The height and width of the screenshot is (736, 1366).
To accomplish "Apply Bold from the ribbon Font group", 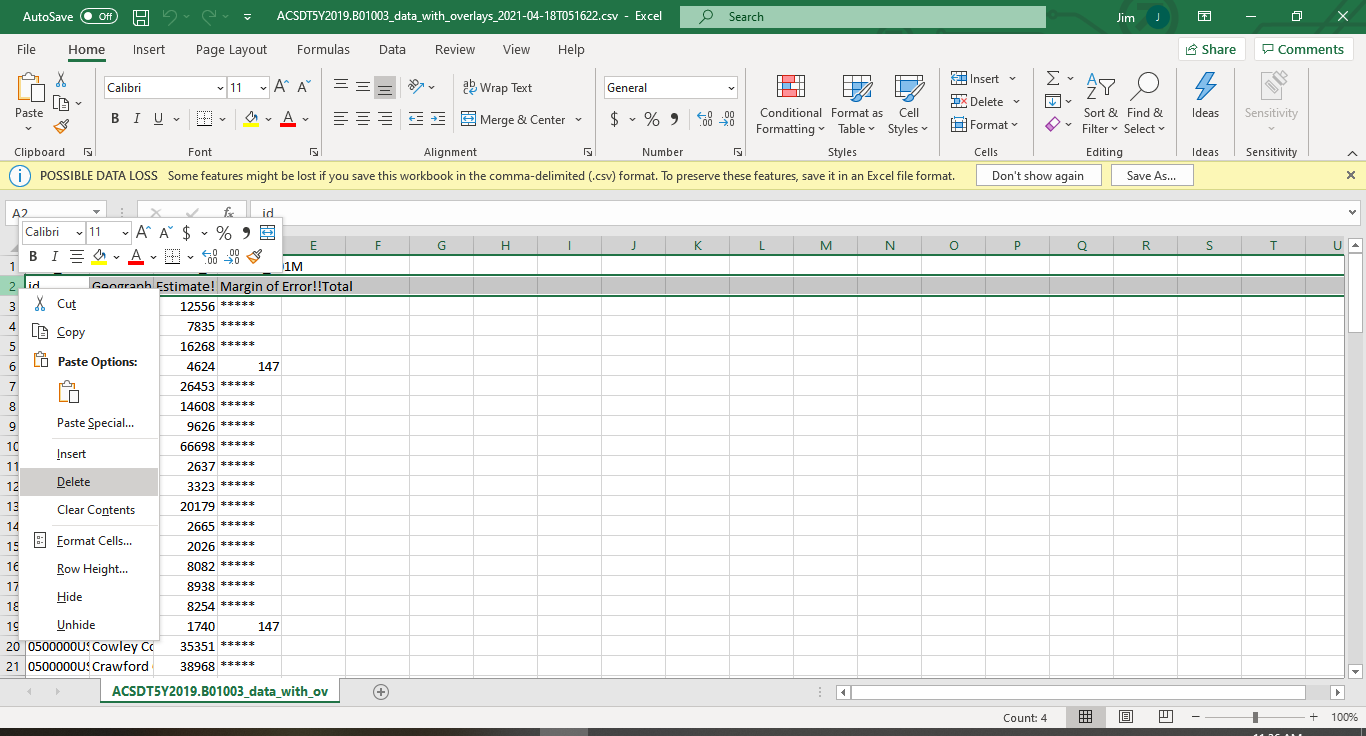I will click(x=115, y=119).
